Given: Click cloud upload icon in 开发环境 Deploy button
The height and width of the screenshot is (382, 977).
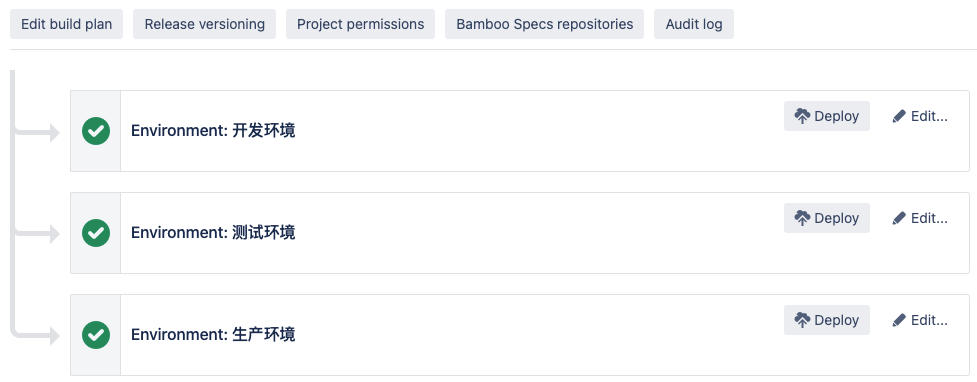Looking at the screenshot, I should [802, 116].
